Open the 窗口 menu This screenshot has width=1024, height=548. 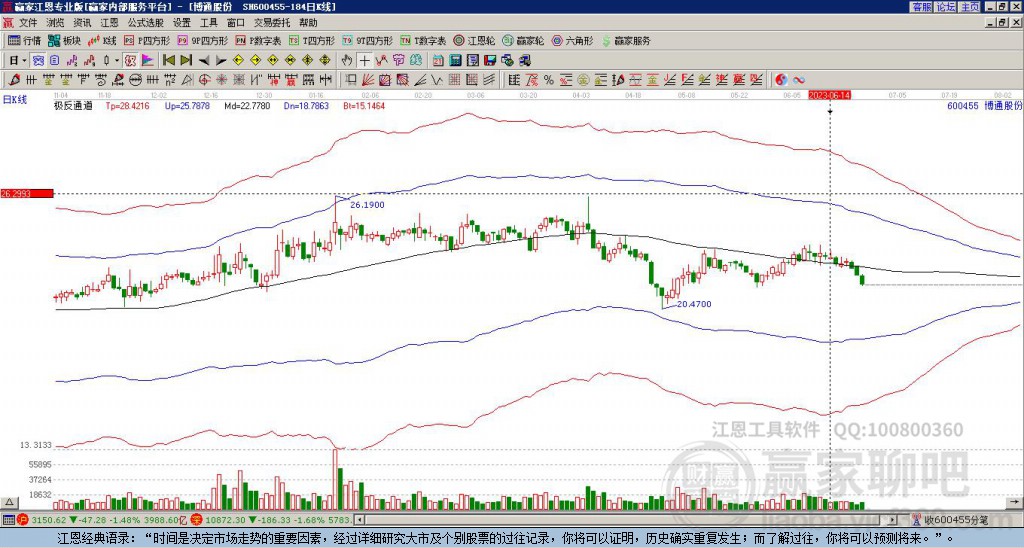point(236,23)
